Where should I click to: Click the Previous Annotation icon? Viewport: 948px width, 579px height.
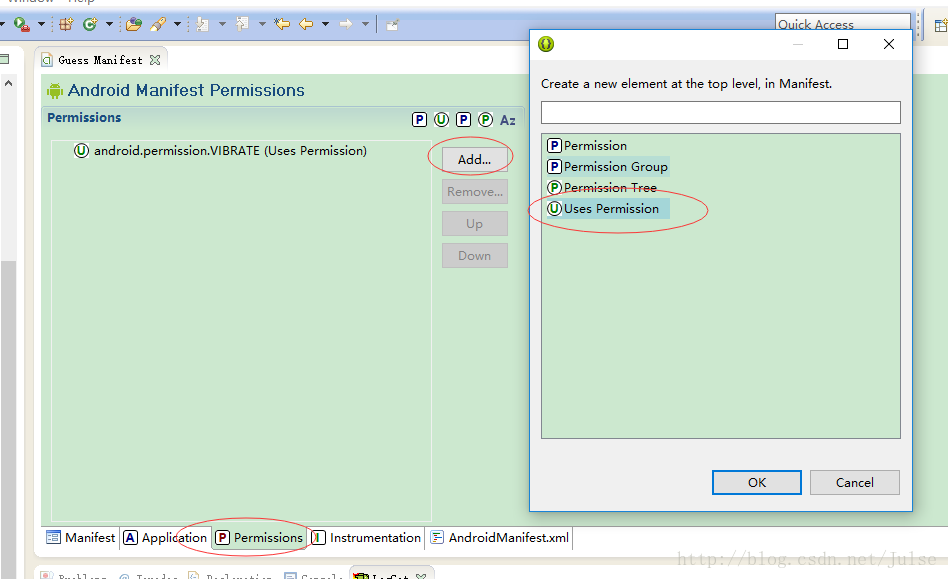click(x=242, y=24)
